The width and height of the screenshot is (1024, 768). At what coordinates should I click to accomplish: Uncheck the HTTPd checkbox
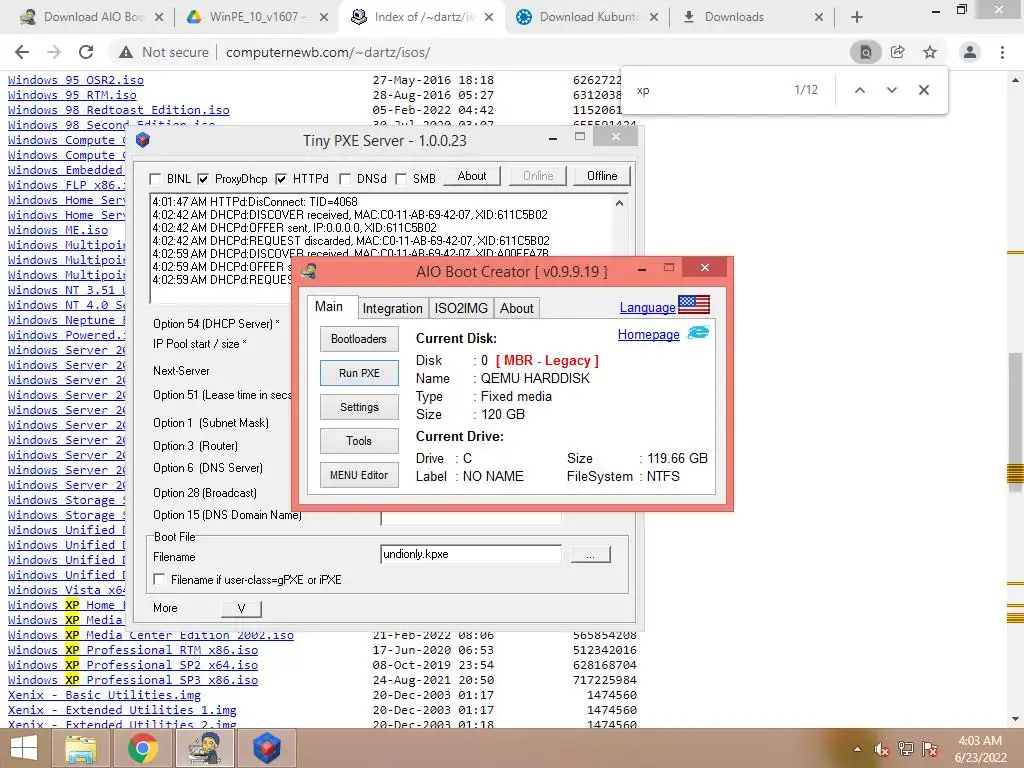pyautogui.click(x=281, y=179)
